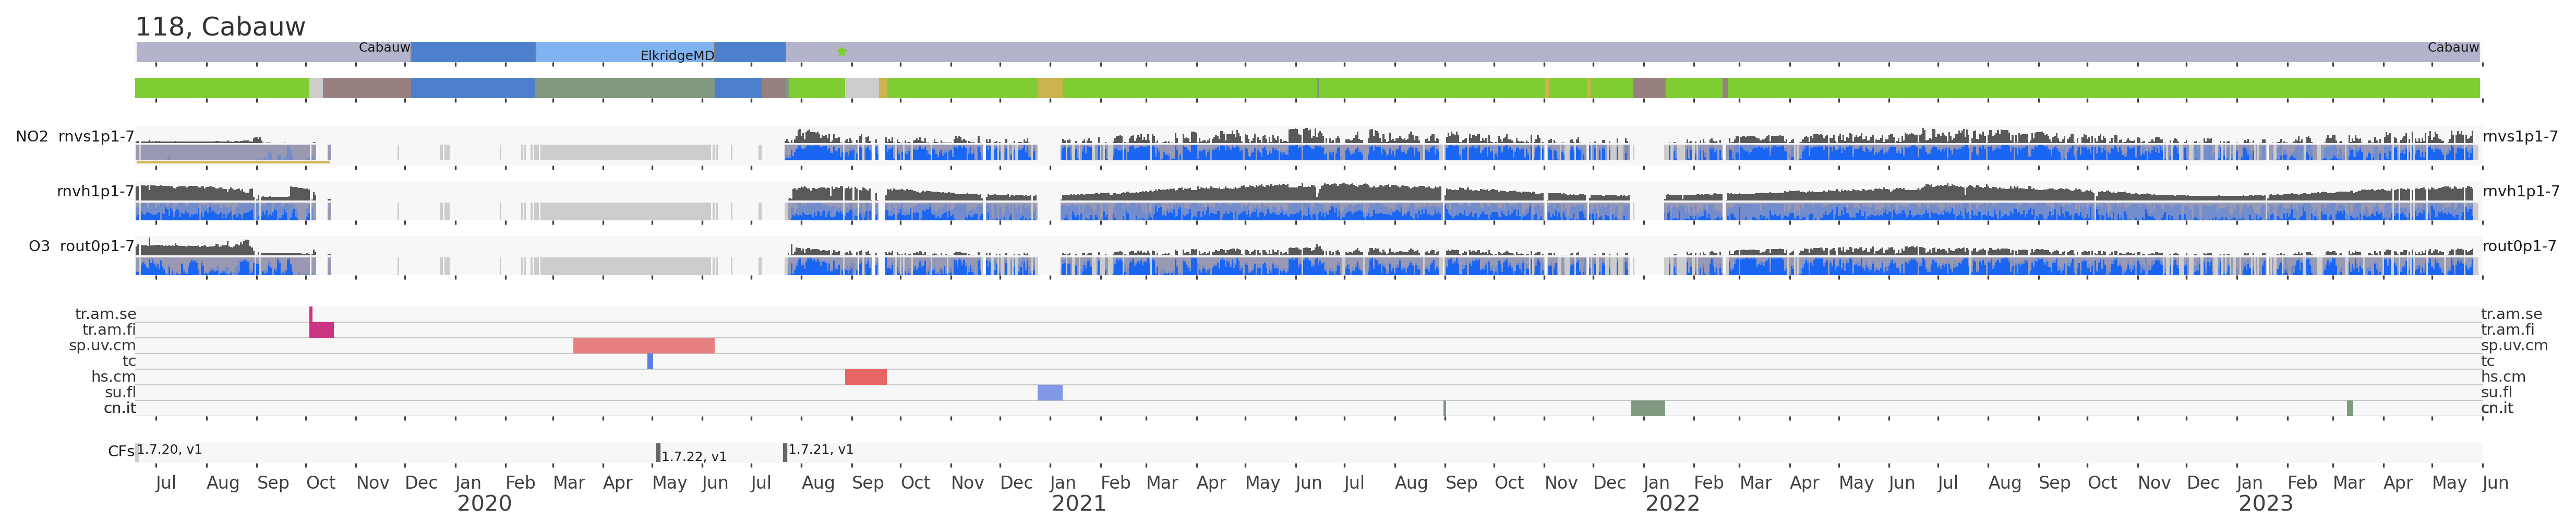Click the 1.7.21, v1 calibration marker
The width and height of the screenshot is (2576, 531).
[785, 453]
